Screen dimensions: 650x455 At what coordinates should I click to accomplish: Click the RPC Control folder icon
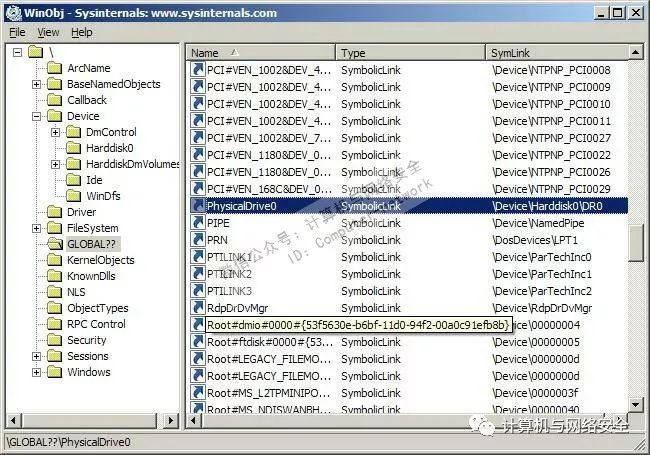coord(54,324)
